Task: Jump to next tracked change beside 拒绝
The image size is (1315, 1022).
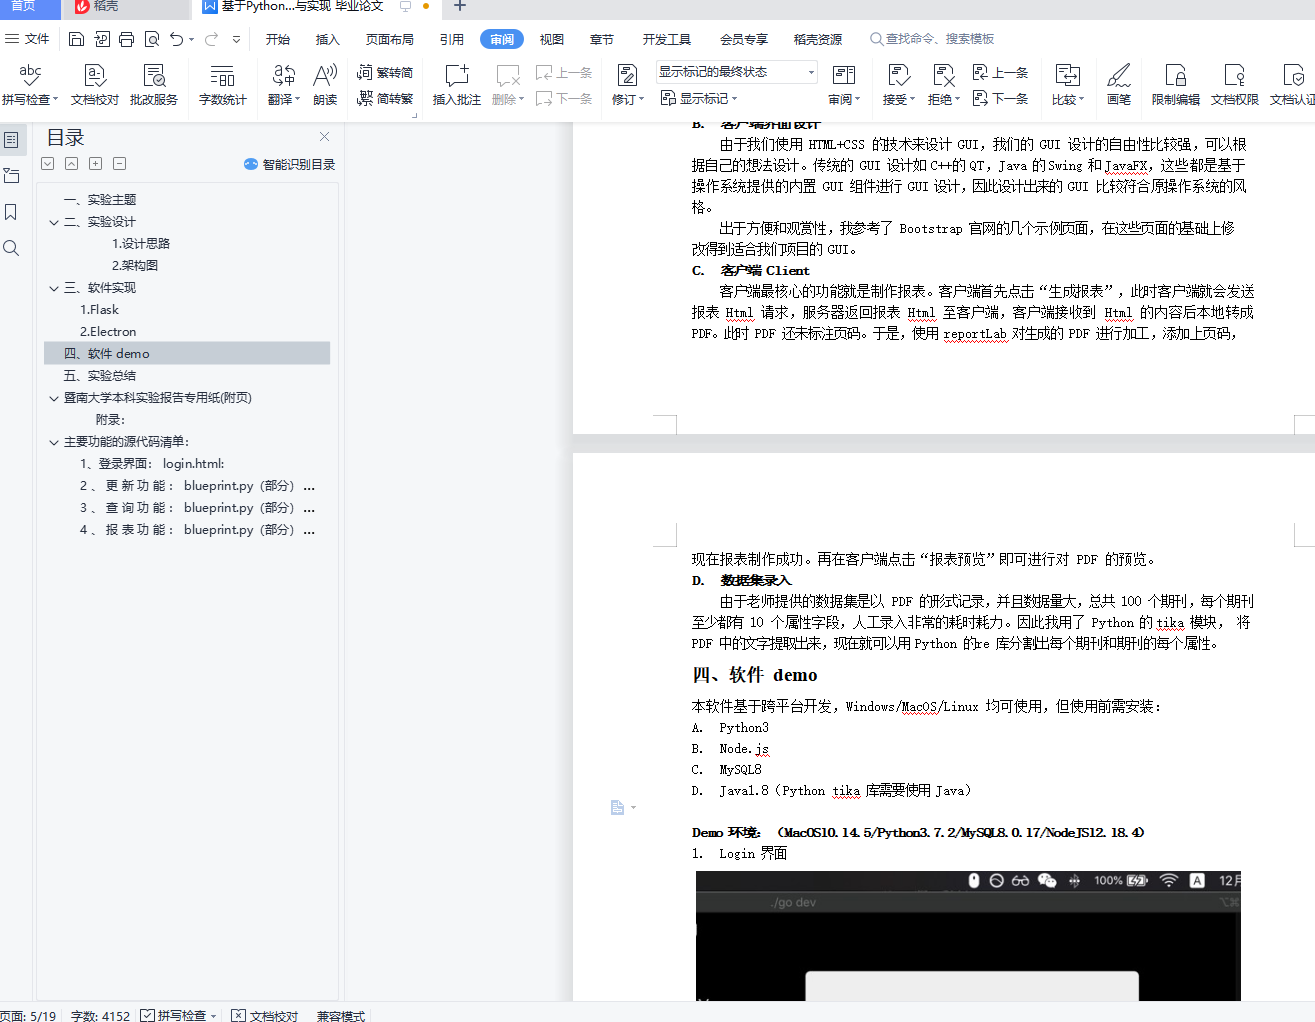Action: [x=1000, y=98]
